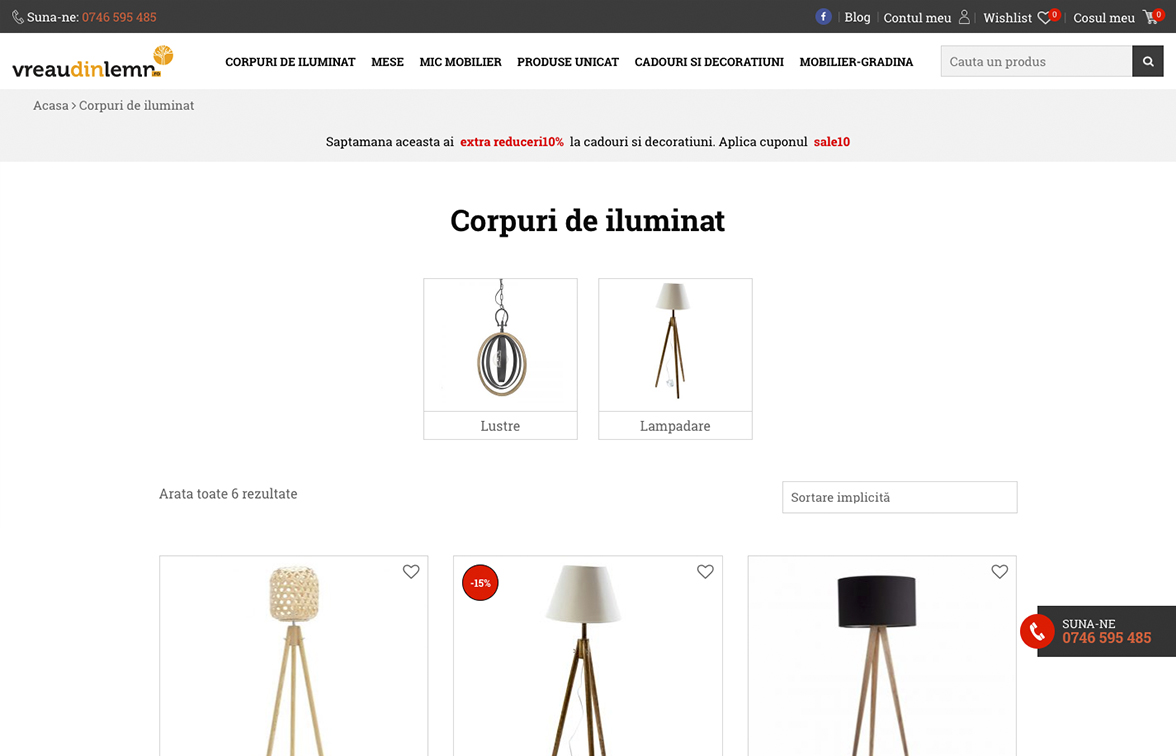The image size is (1176, 756).
Task: Expand the Cadouri si decoratiuni menu
Action: [x=709, y=62]
